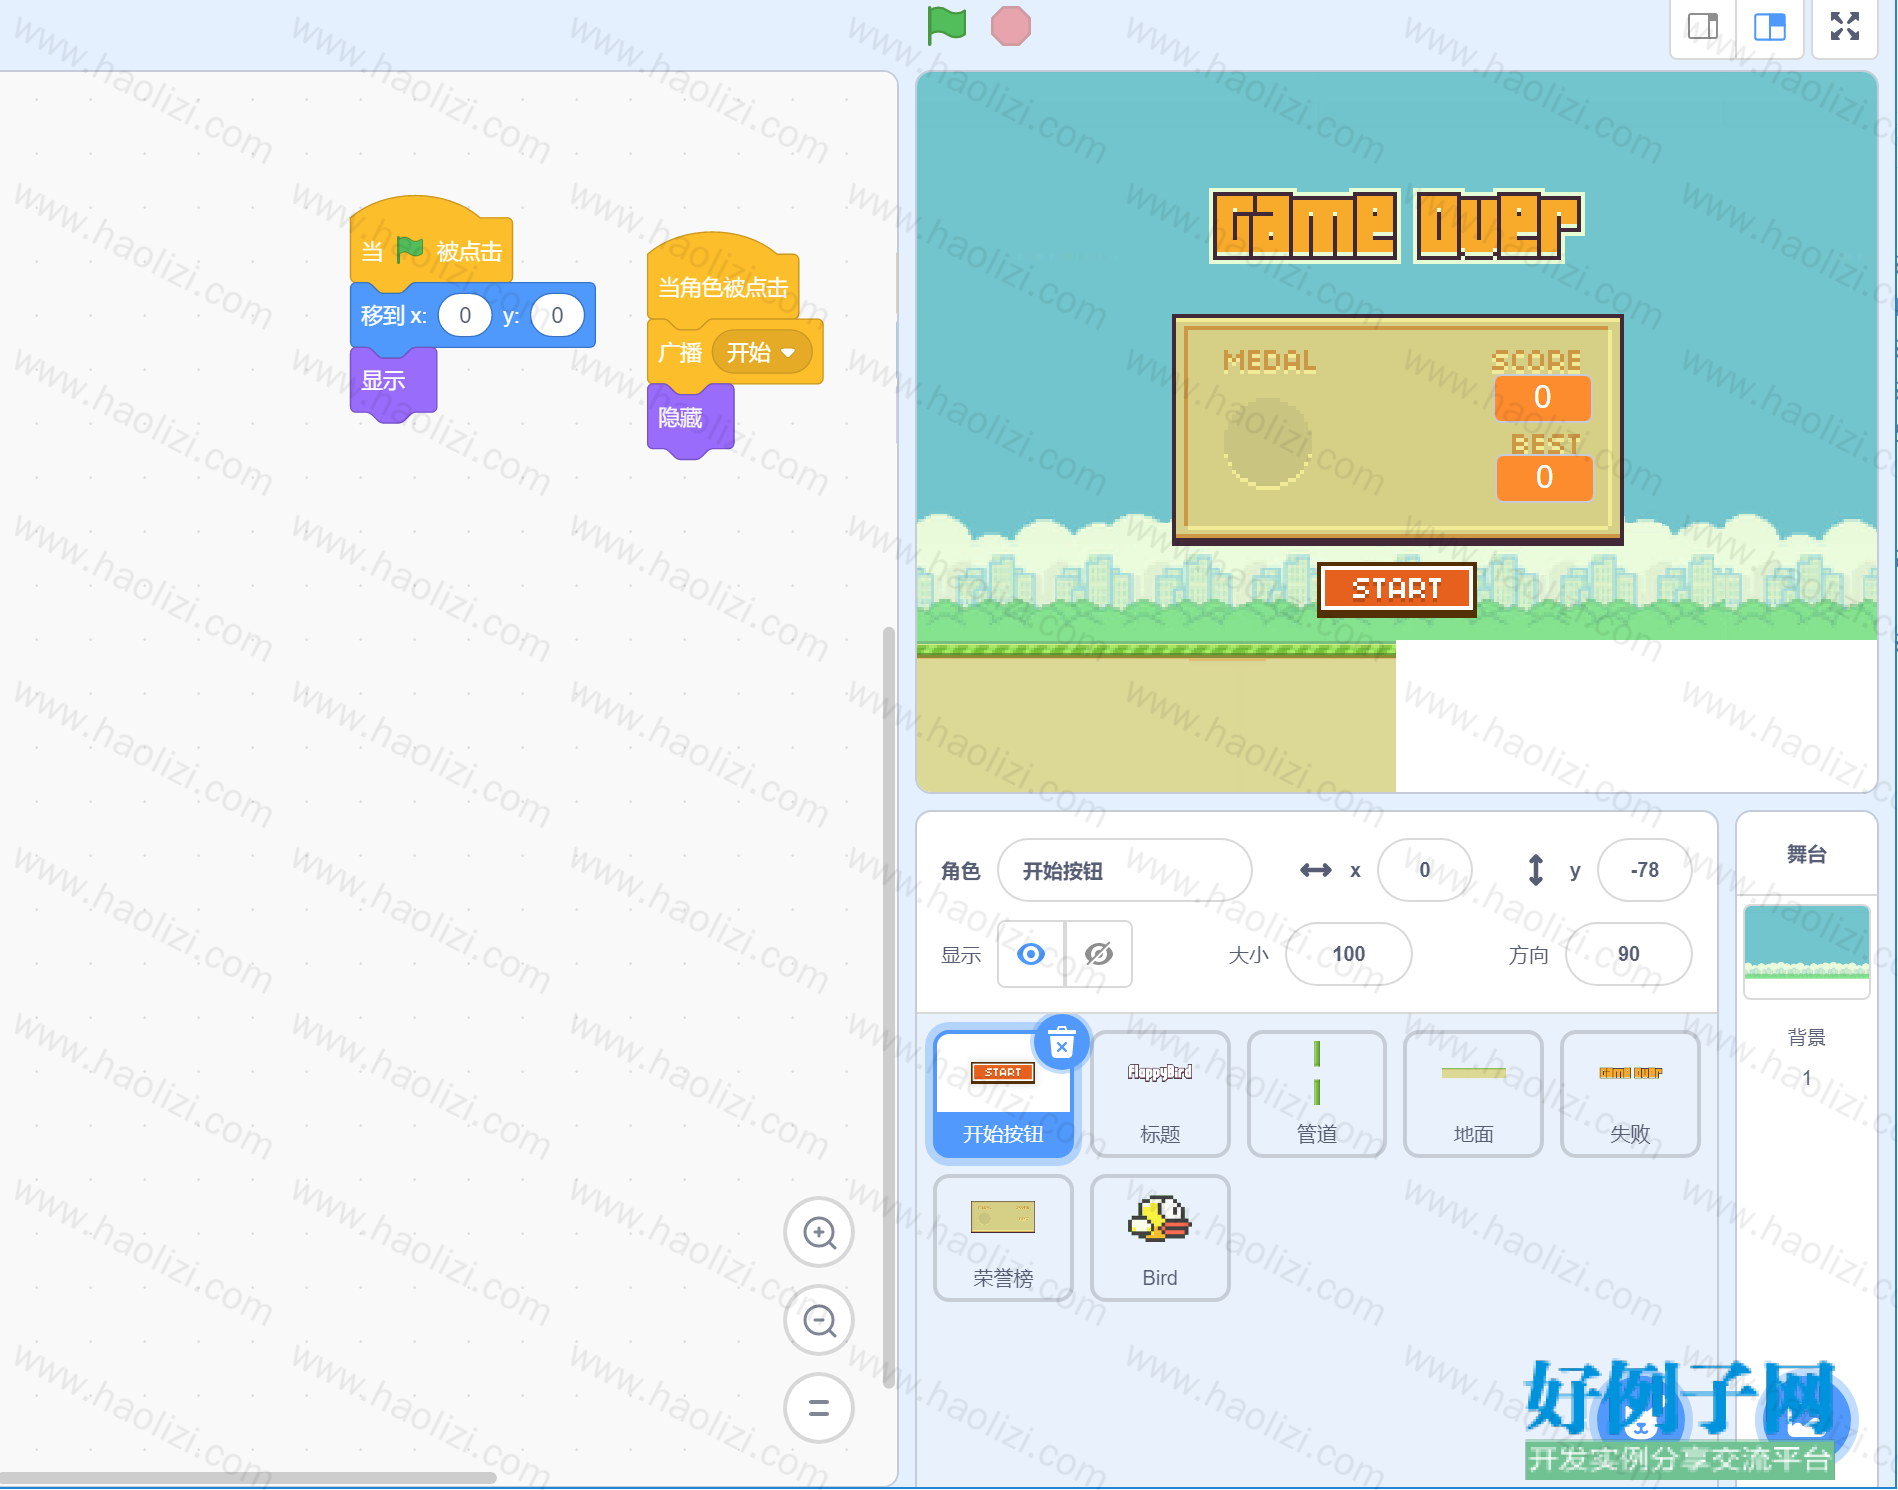This screenshot has height=1490, width=1898.
Task: Click the 方向 direction field showing 90
Action: [1629, 954]
